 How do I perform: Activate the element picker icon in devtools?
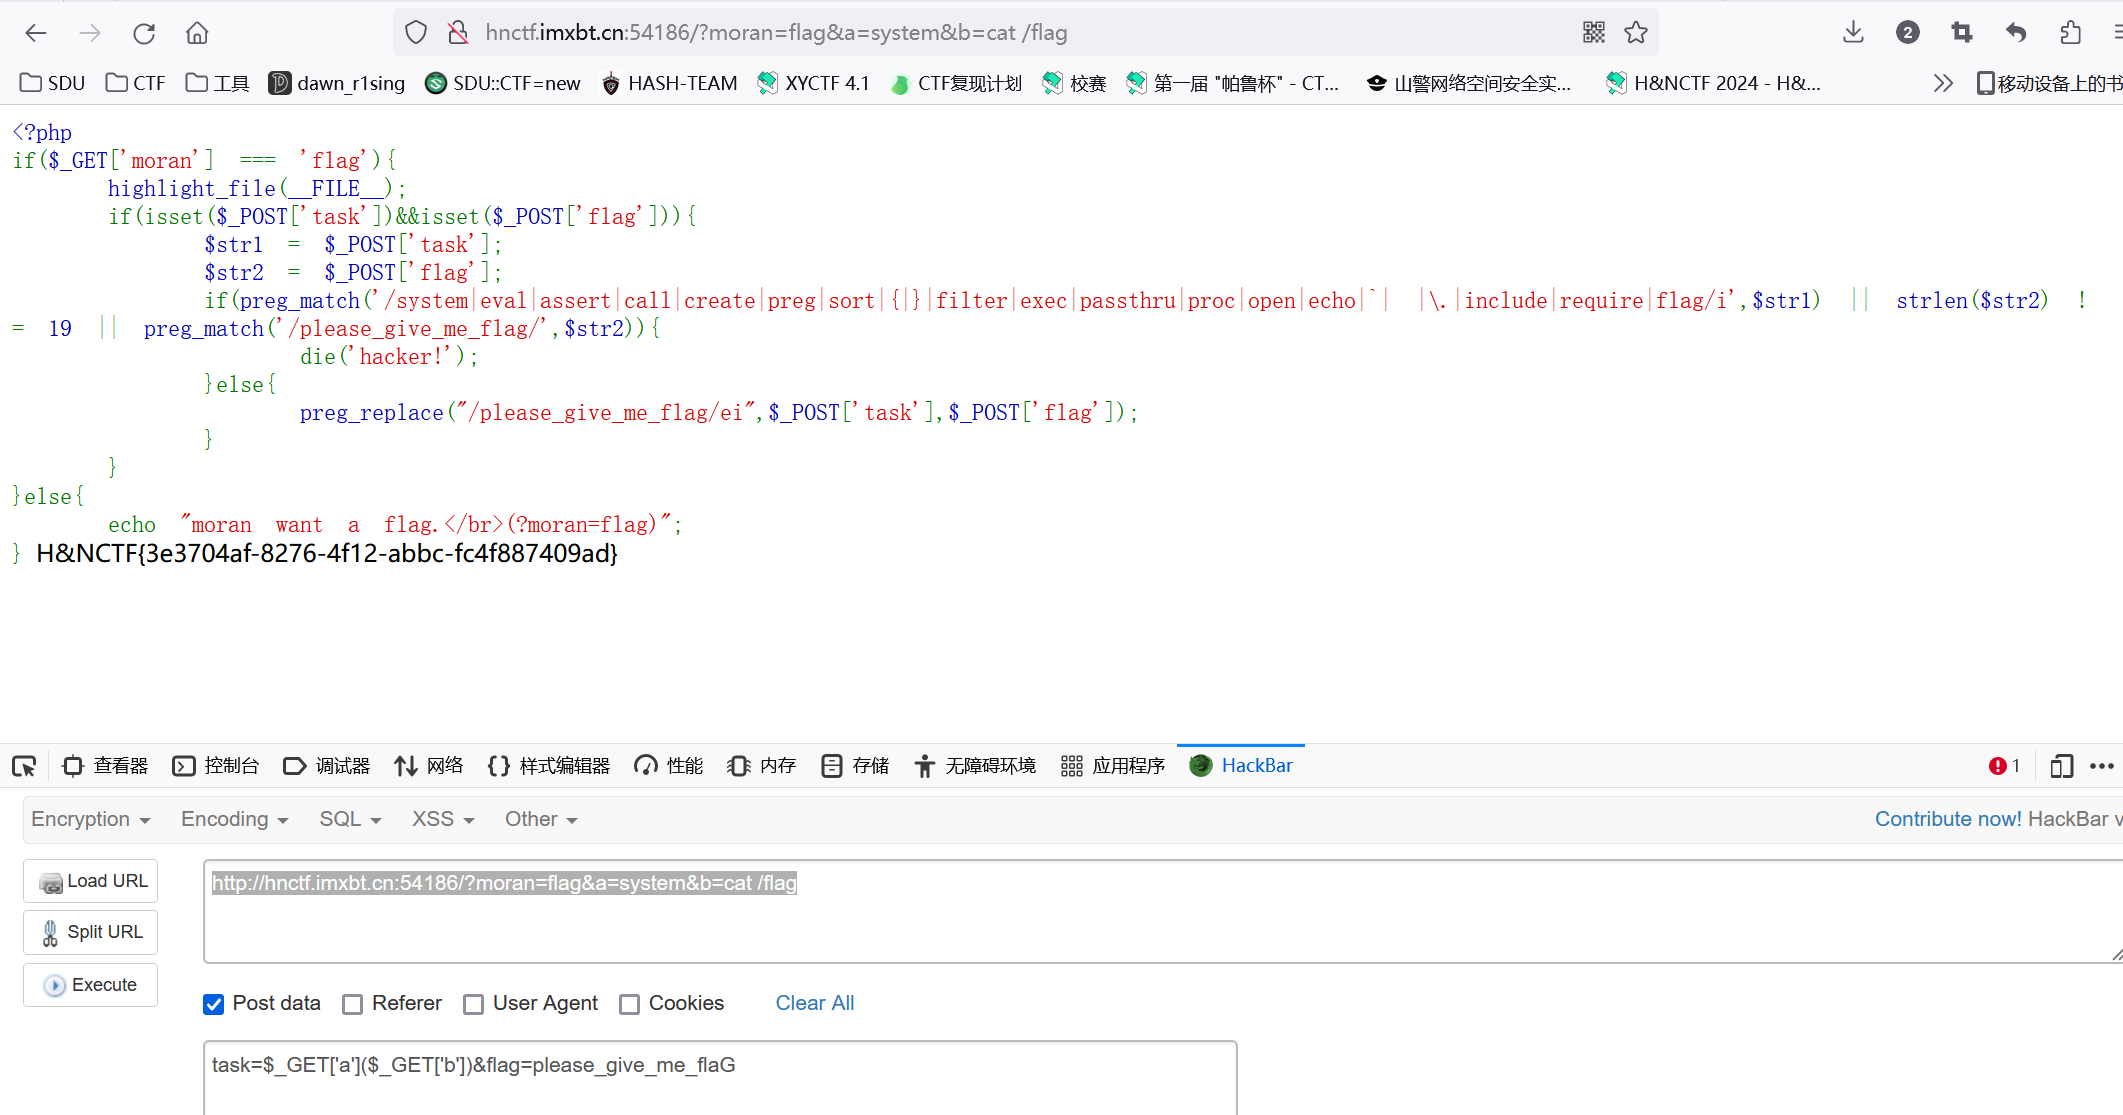point(24,766)
